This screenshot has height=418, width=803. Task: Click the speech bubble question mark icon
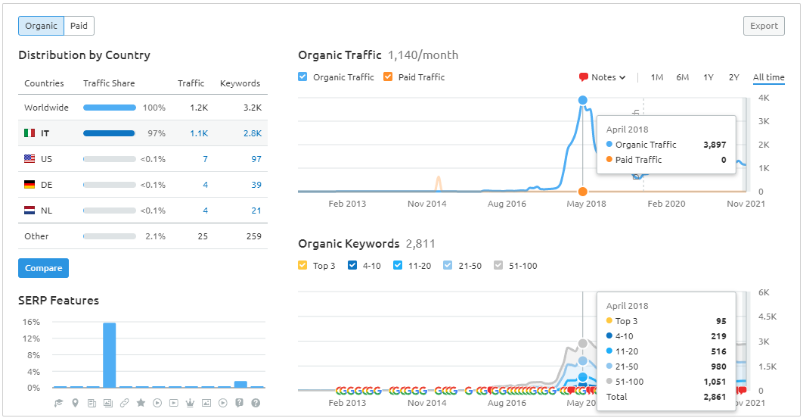[239, 403]
